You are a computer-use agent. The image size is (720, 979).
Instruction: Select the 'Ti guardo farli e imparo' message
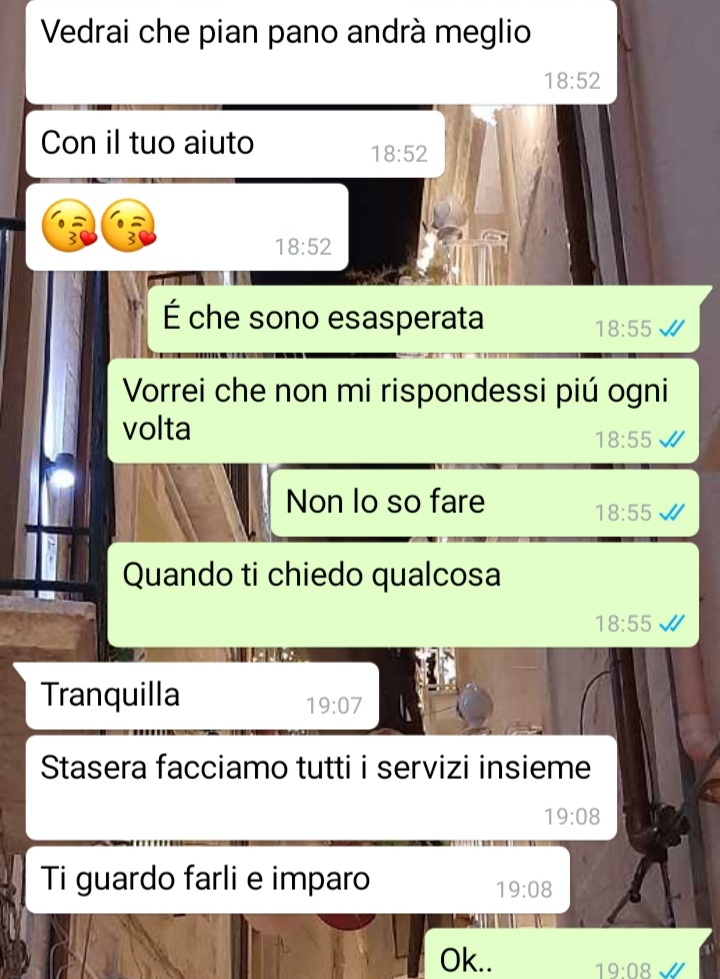(x=297, y=880)
